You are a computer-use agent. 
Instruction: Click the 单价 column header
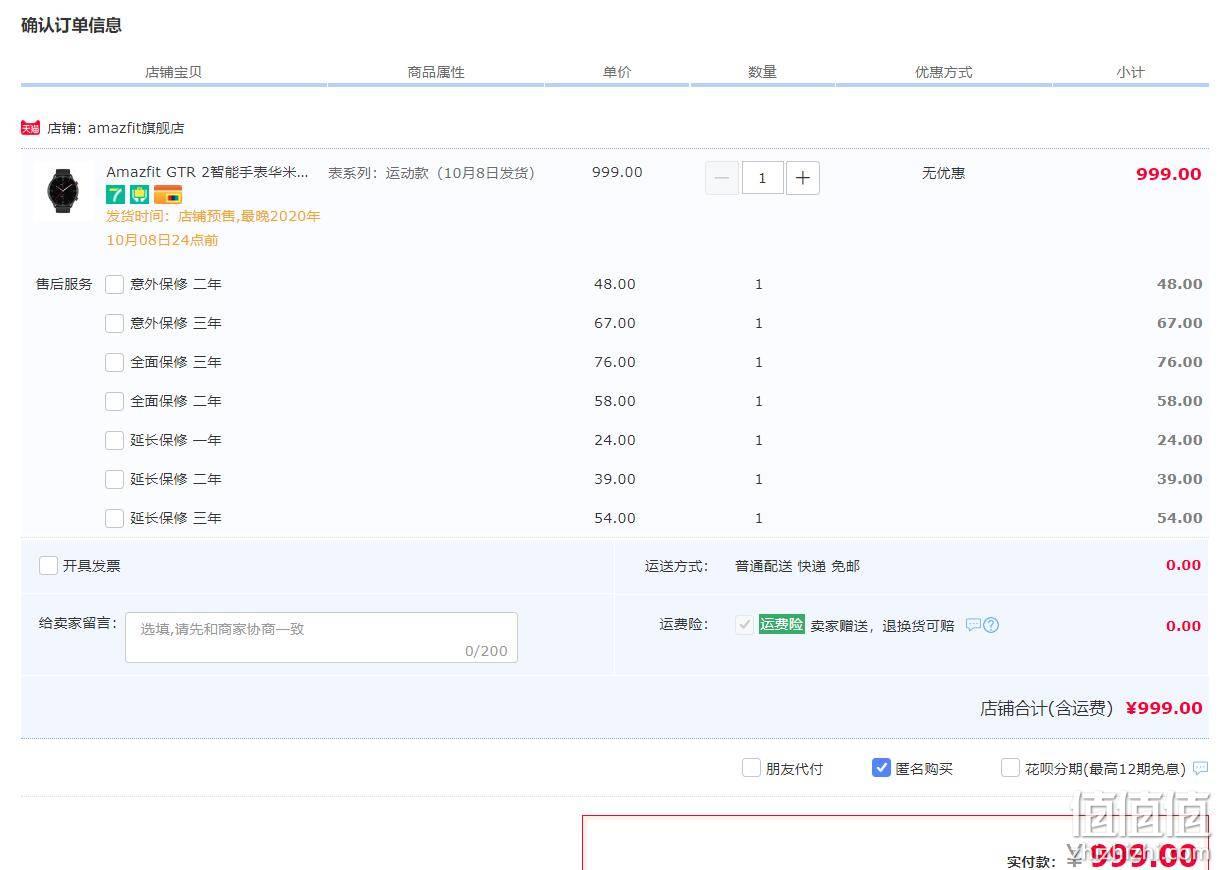coord(617,72)
